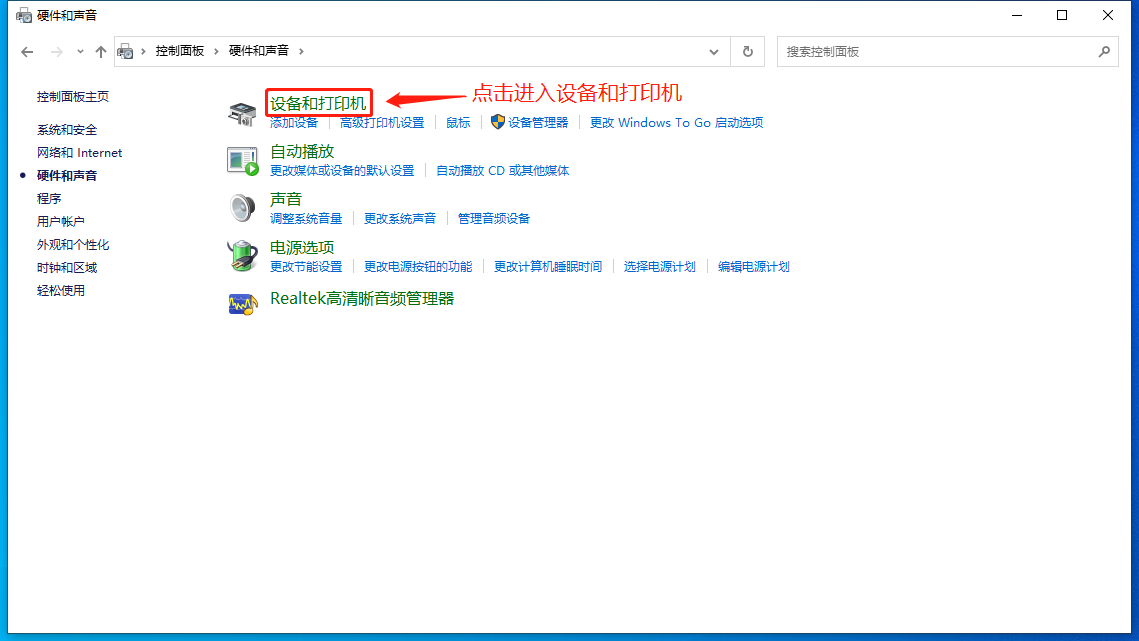Click the refresh button in address bar
This screenshot has width=1139, height=641.
tap(748, 51)
